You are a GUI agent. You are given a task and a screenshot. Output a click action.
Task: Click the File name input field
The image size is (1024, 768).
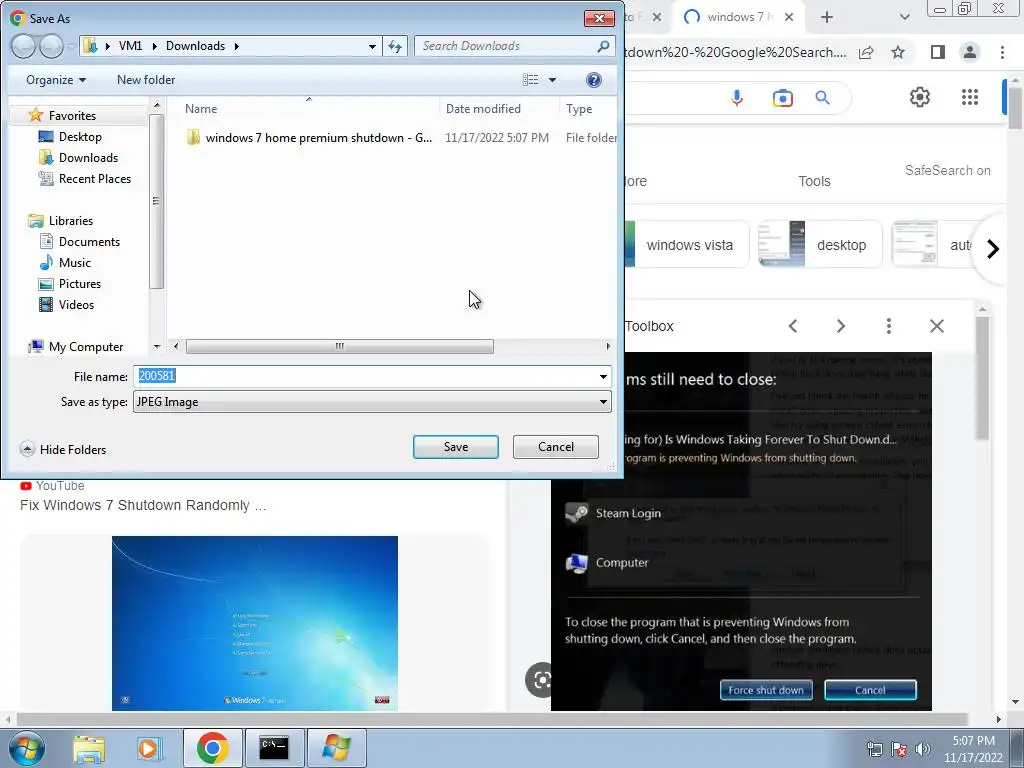point(366,376)
